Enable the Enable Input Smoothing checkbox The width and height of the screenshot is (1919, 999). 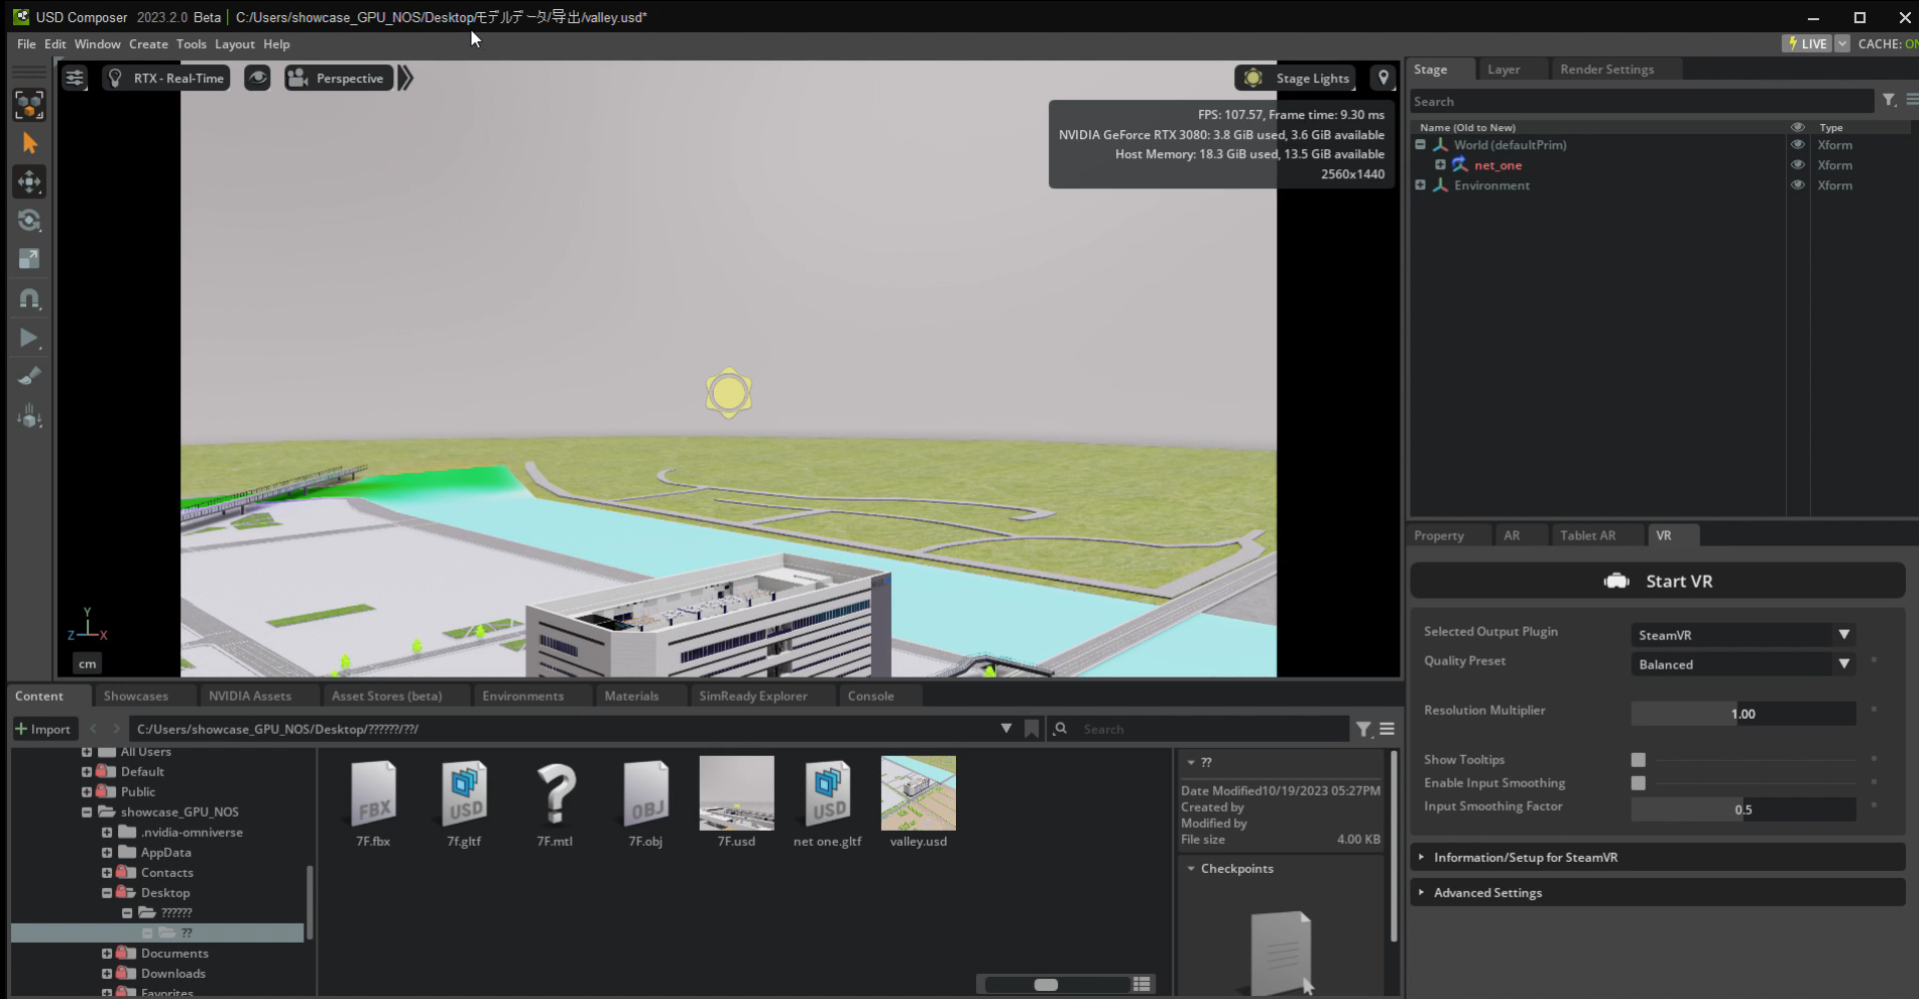point(1638,783)
